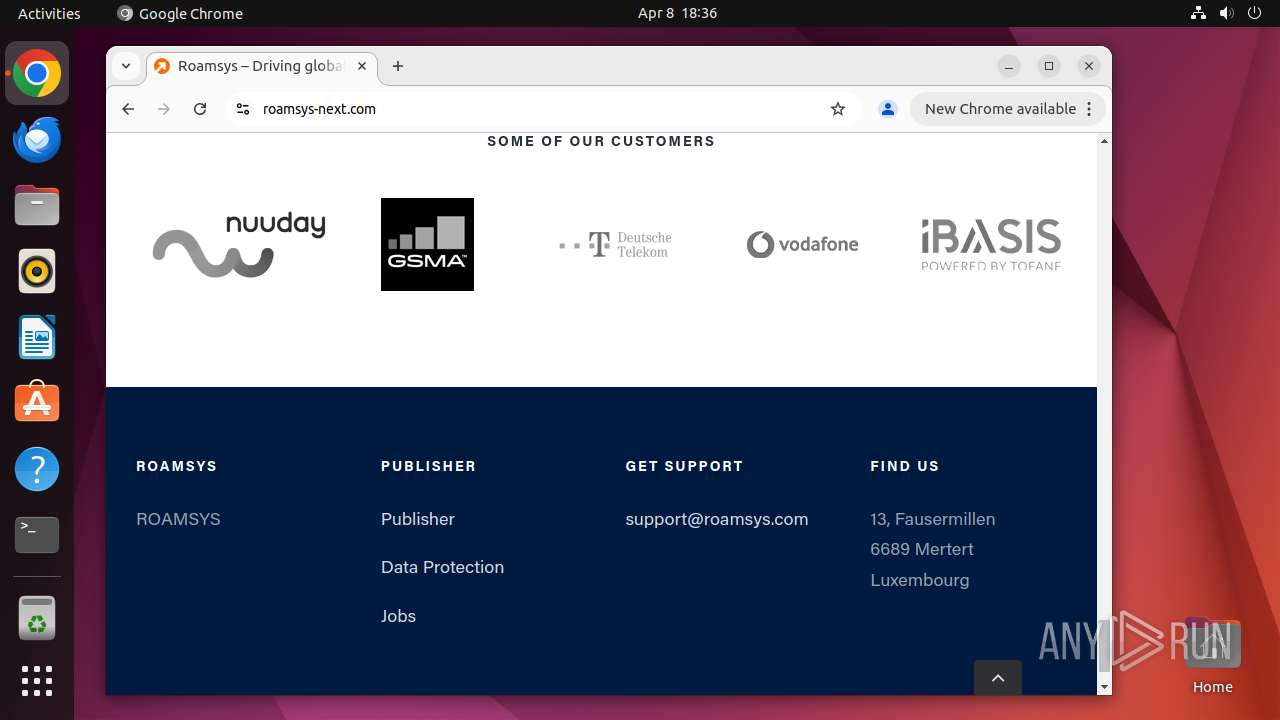Click the SOME OF OUR CUSTOMERS heading
Image resolution: width=1280 pixels, height=720 pixels.
tap(601, 141)
